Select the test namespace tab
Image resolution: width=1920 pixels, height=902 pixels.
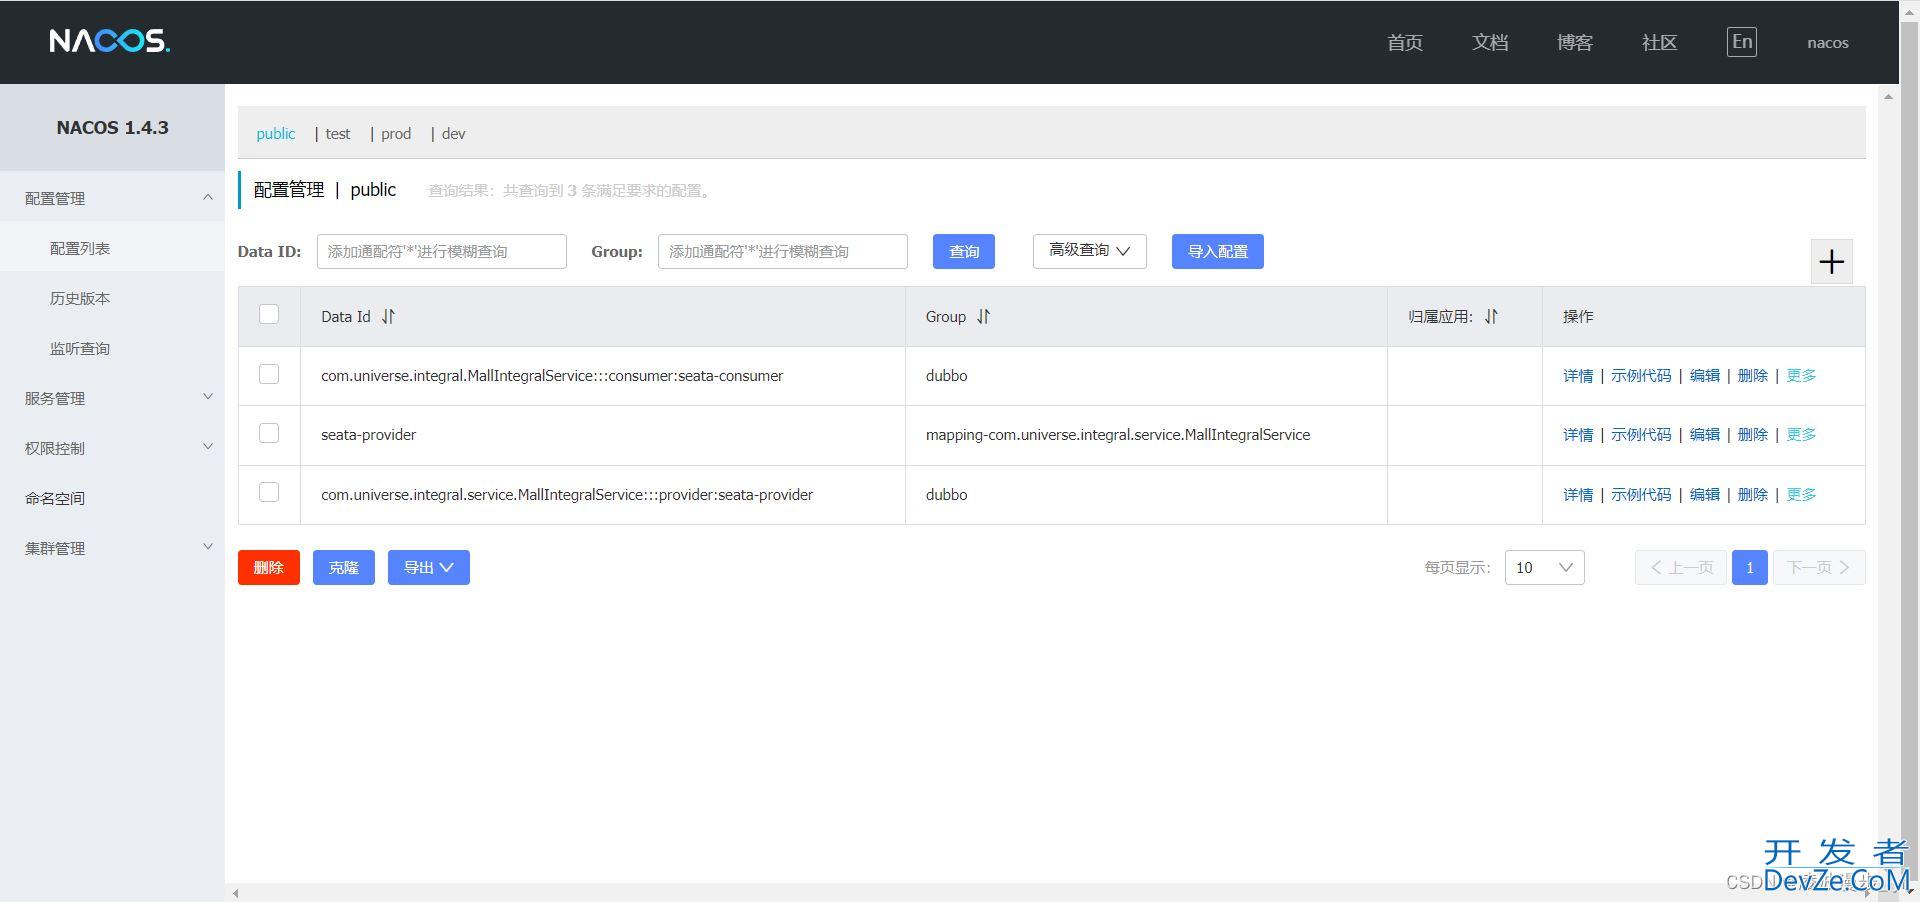[x=338, y=134]
